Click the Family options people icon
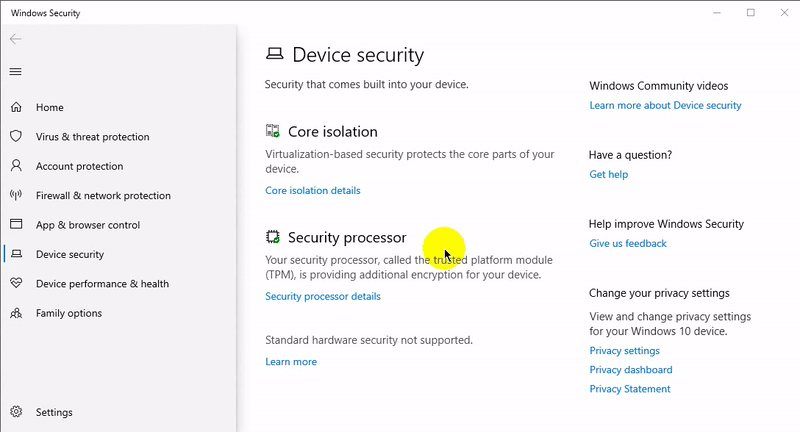Viewport: 800px width, 432px height. [16, 313]
